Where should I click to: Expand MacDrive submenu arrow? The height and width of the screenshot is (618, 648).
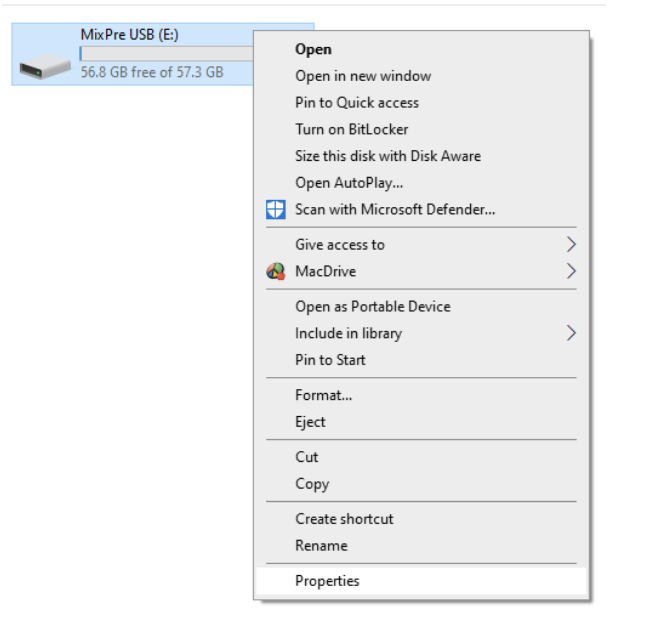[571, 272]
